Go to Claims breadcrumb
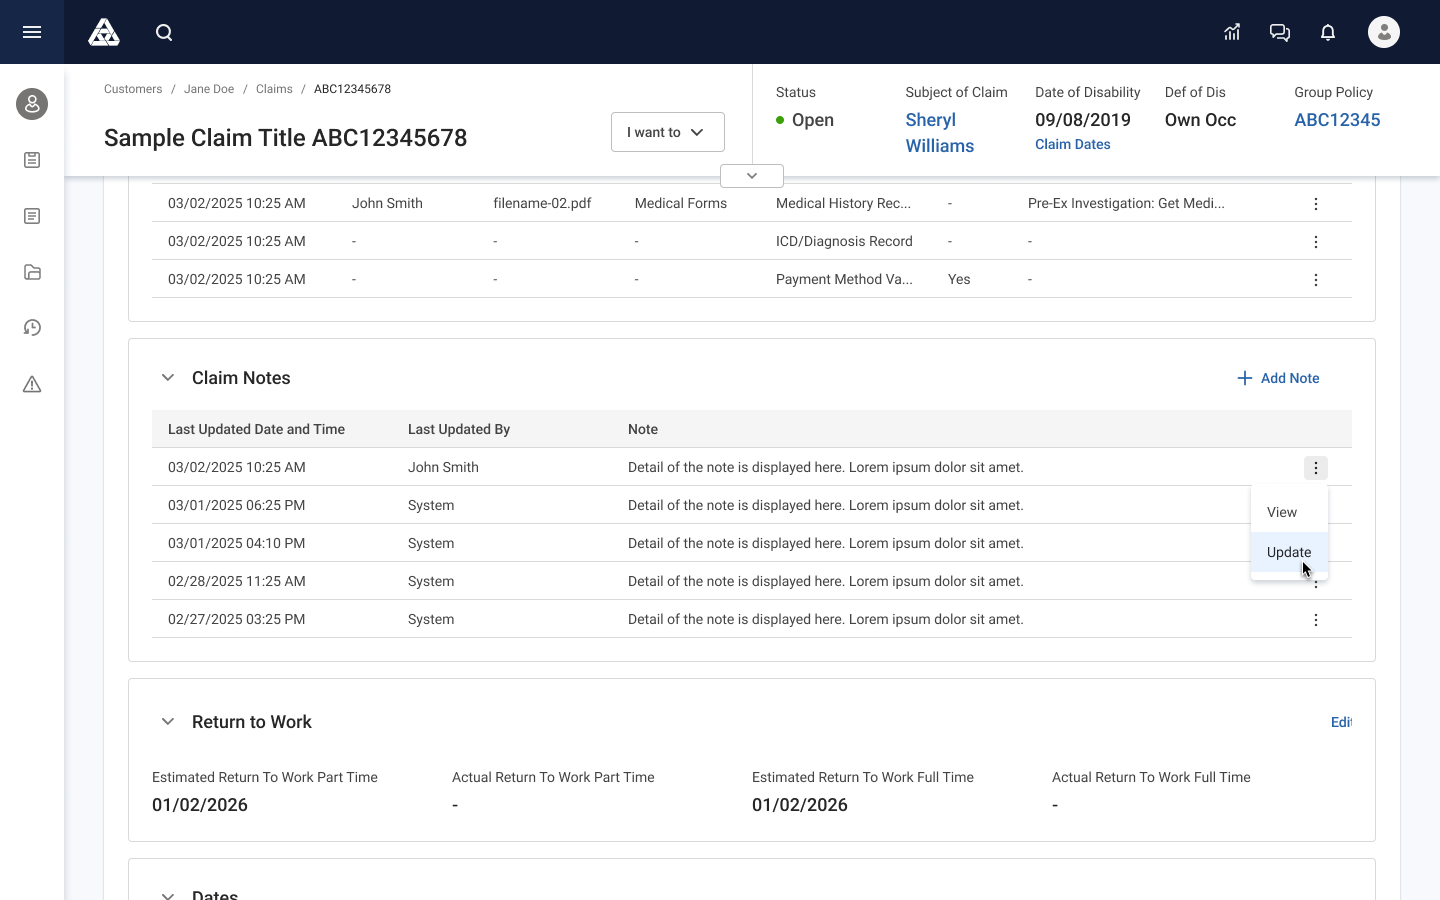 tap(274, 89)
